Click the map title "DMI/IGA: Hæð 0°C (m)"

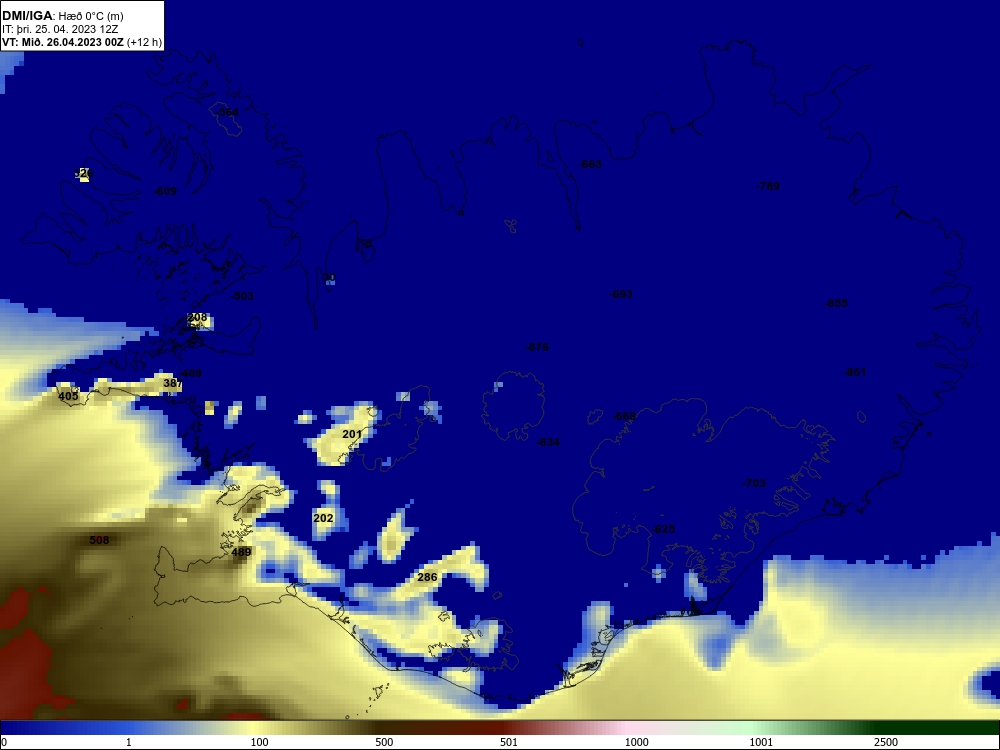pos(62,16)
